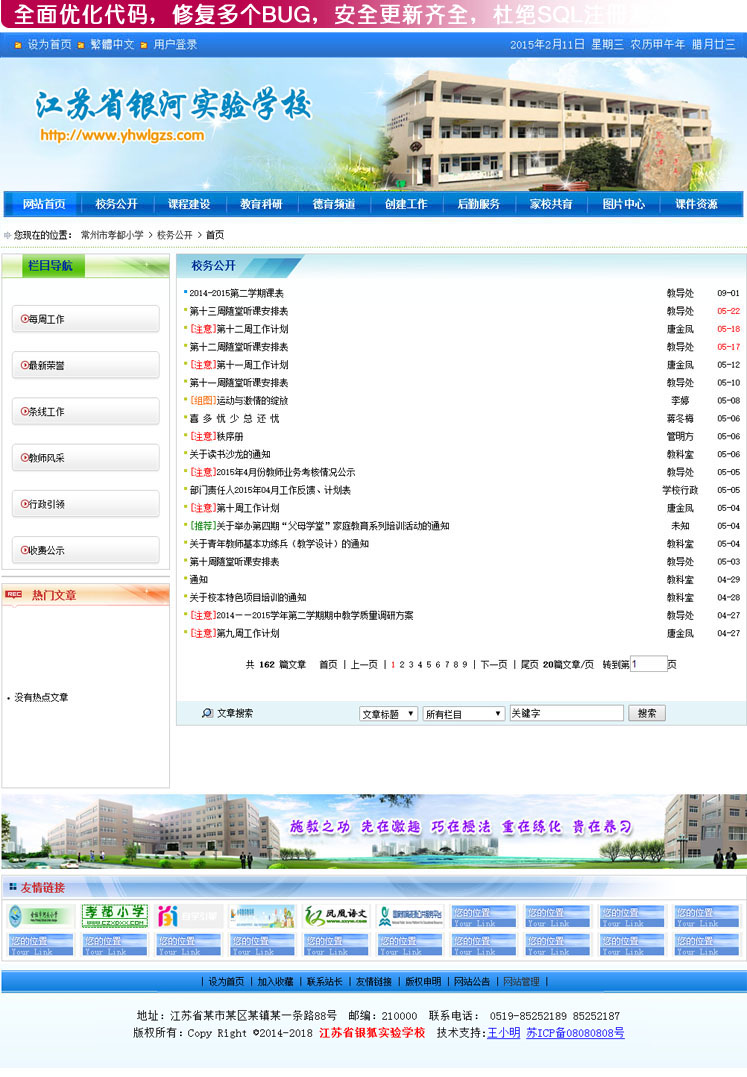
Task: Select 条线工作 in sidebar navigation
Action: 86,411
